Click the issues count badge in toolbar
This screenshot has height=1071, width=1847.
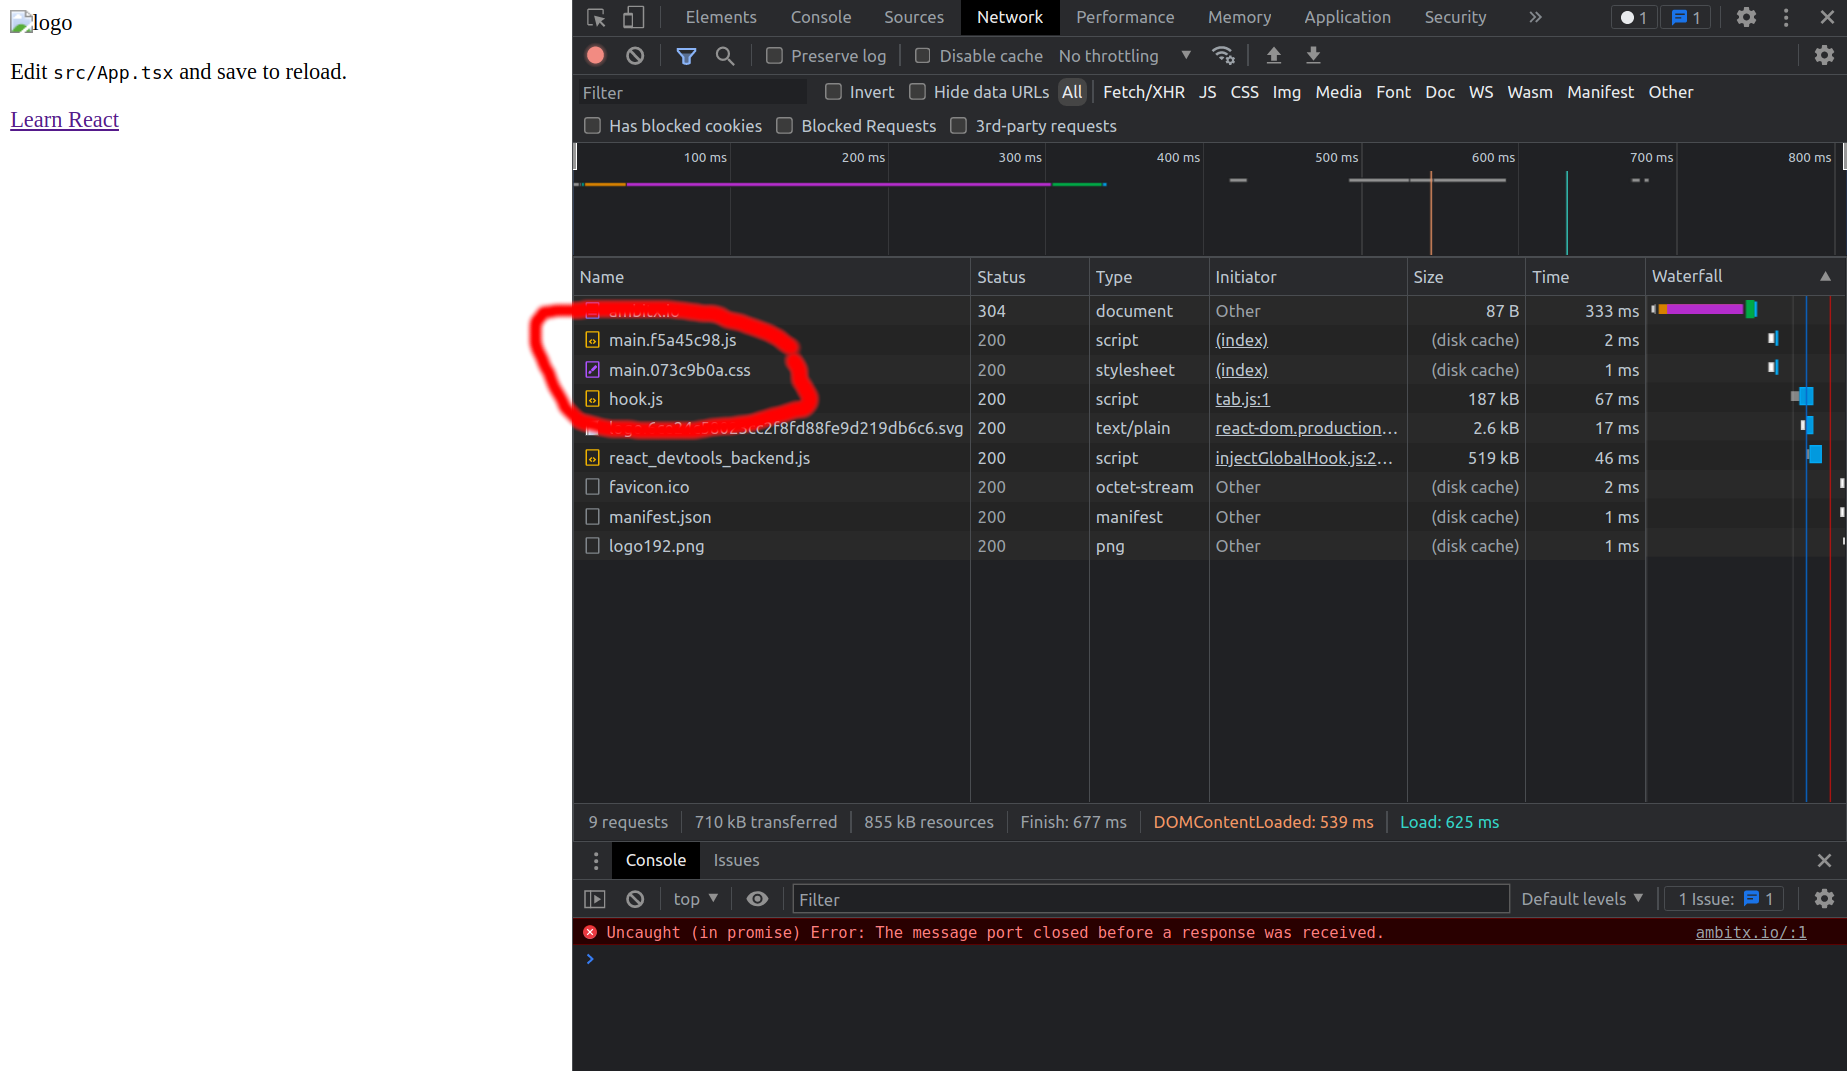coord(1686,17)
